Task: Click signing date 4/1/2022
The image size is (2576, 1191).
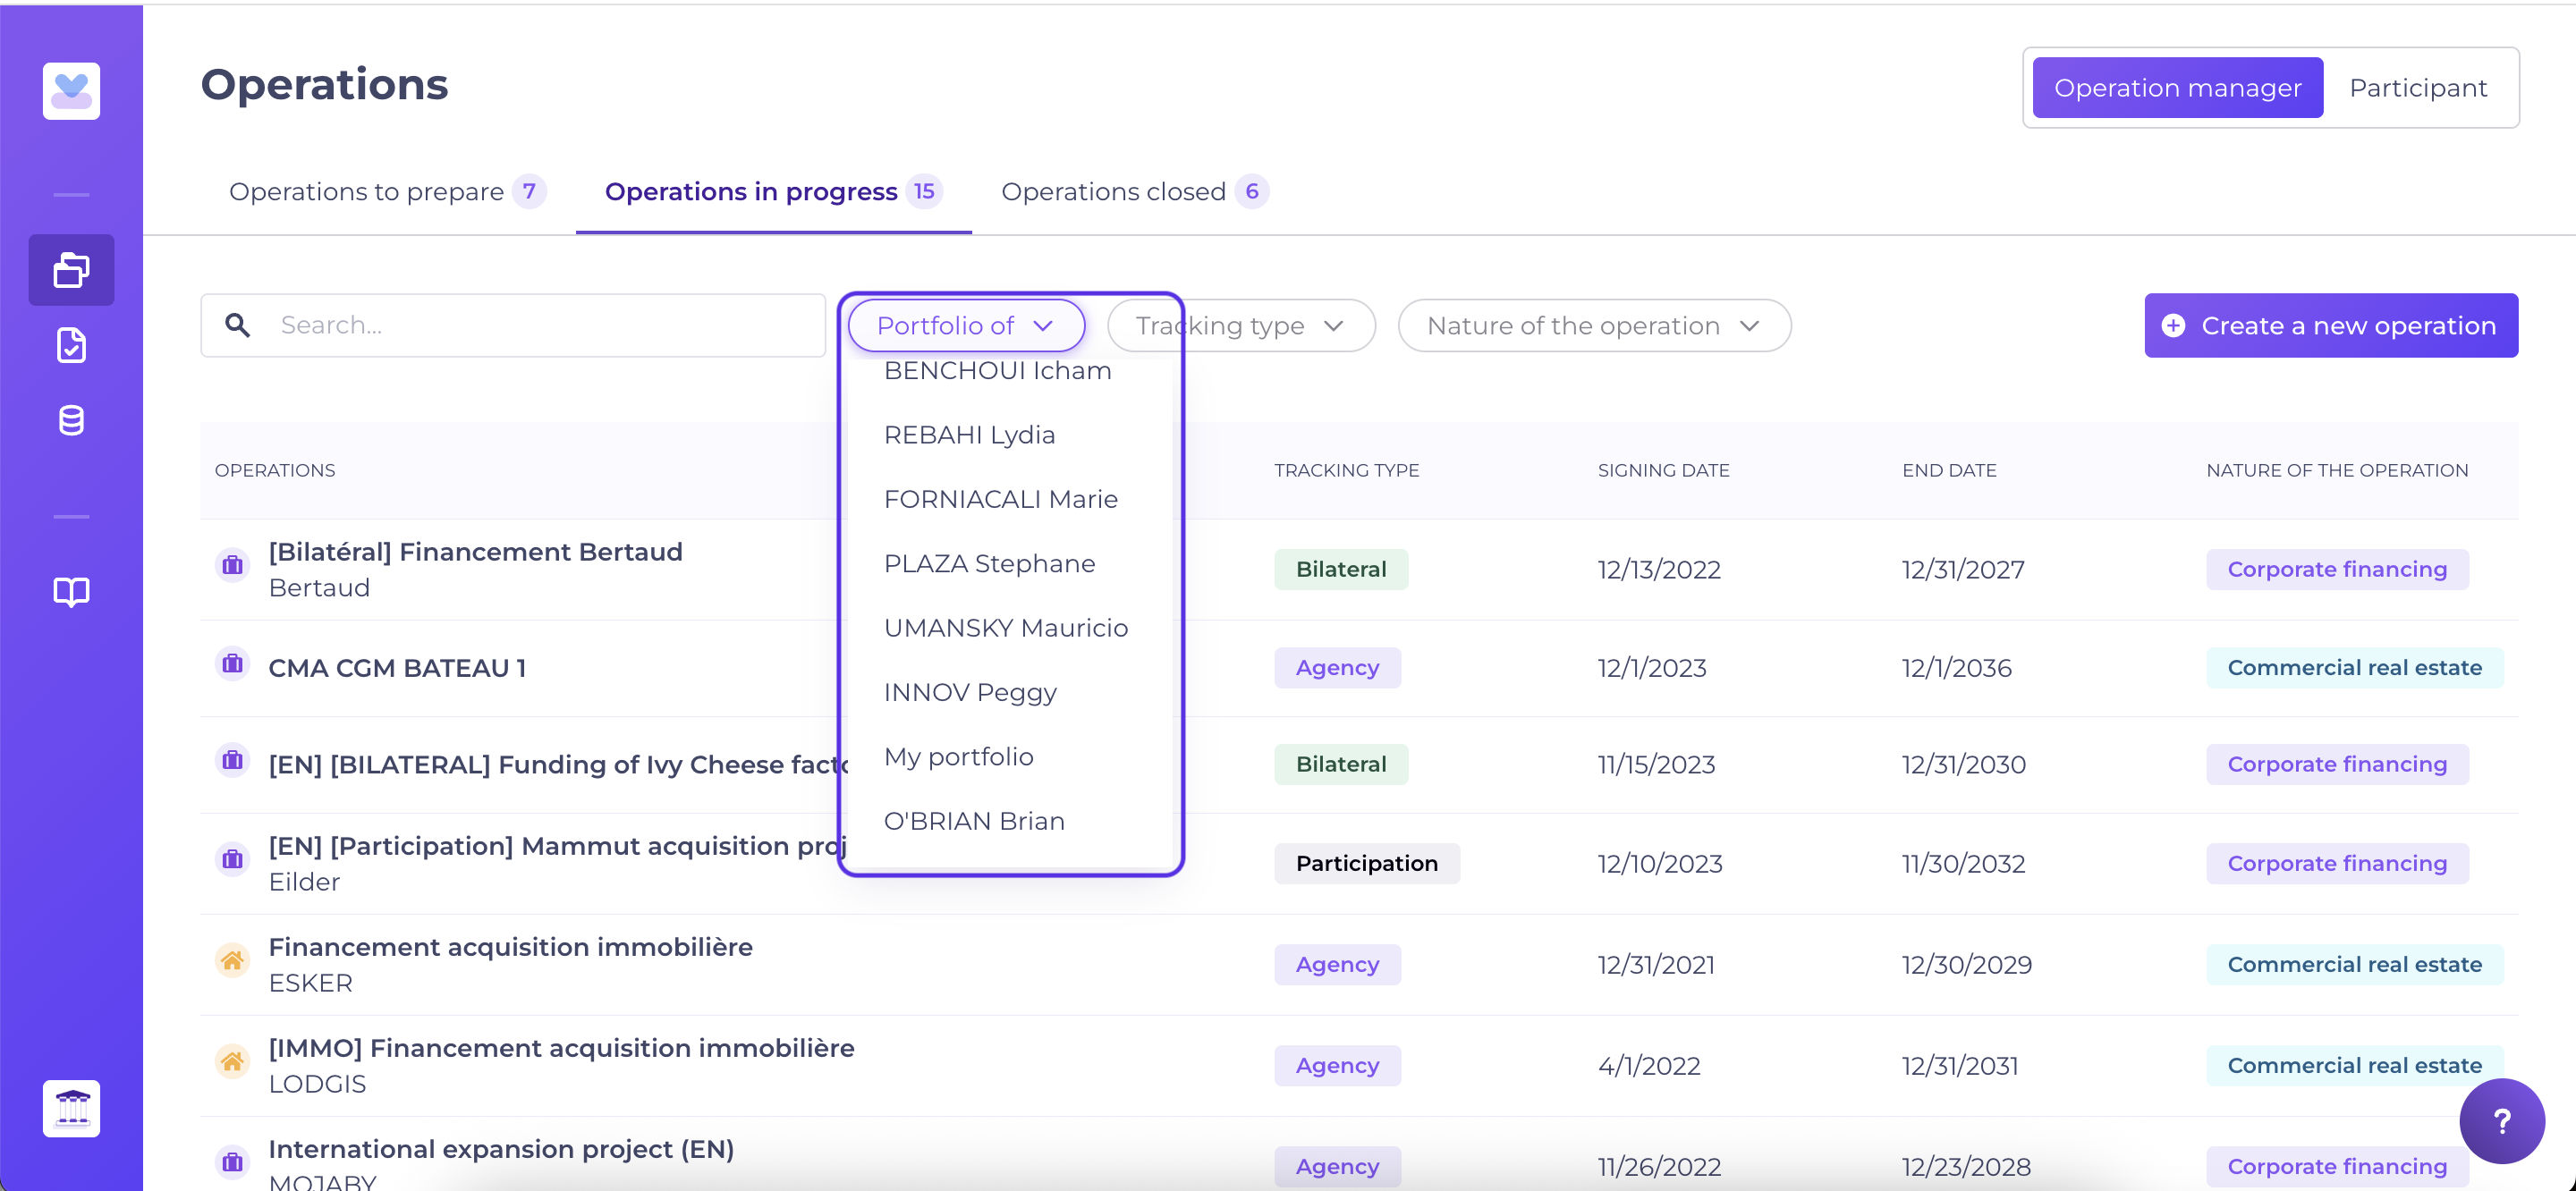Action: 1648,1066
